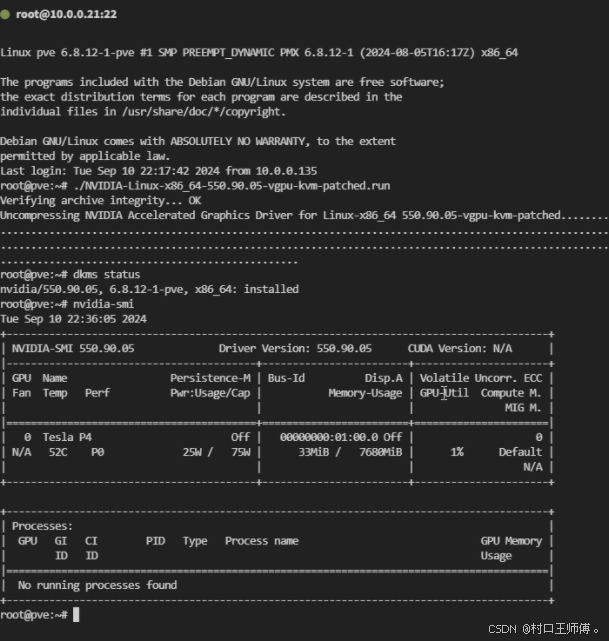Viewport: 609px width, 641px height.
Task: Click the 'Processes:' section label
Action: coord(42,526)
